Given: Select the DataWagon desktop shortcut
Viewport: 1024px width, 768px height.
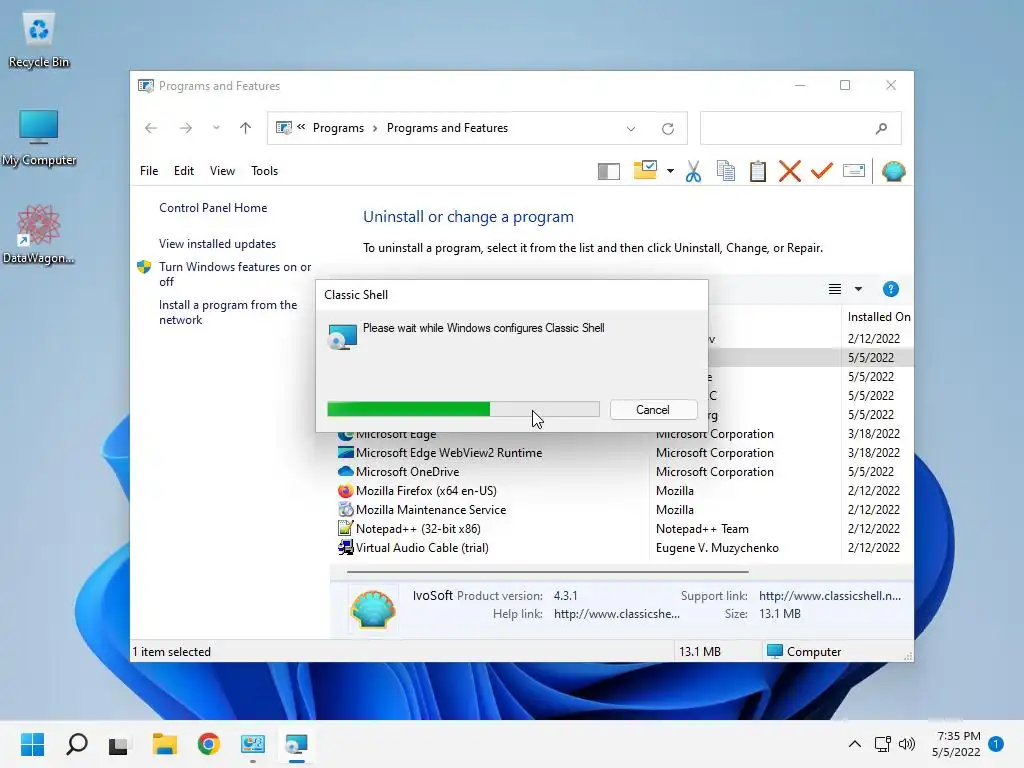Looking at the screenshot, I should 39,234.
